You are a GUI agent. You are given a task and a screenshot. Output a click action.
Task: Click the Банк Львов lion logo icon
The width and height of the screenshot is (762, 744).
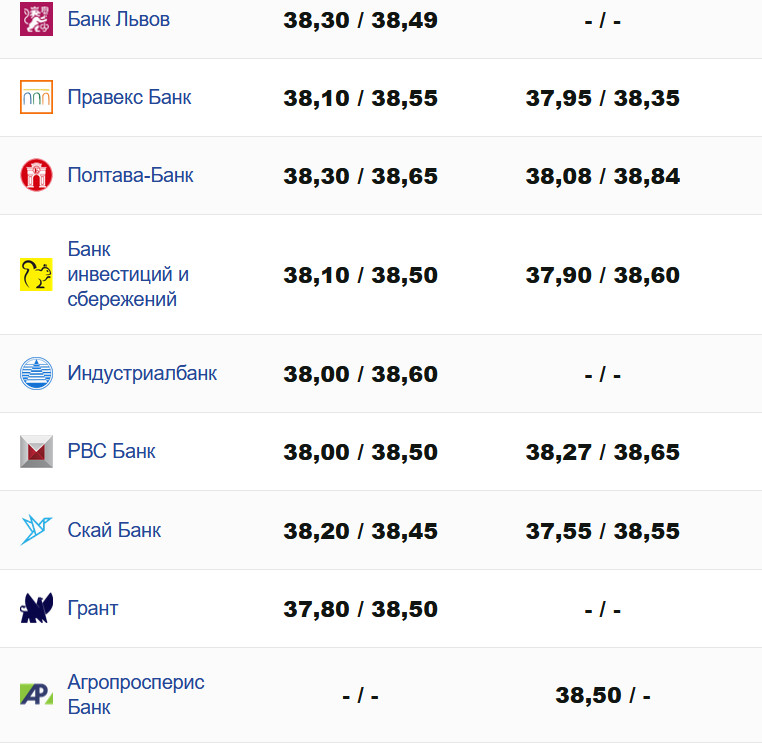pyautogui.click(x=36, y=19)
